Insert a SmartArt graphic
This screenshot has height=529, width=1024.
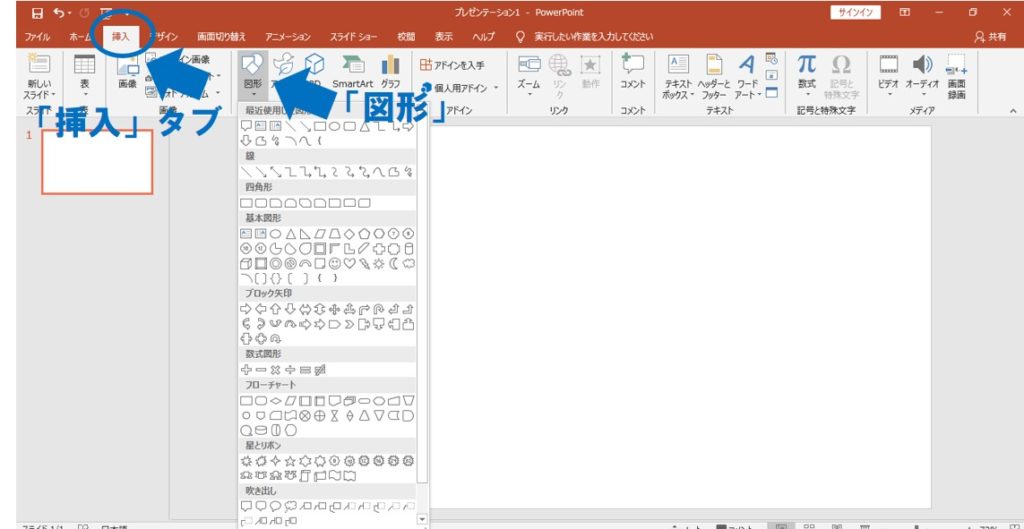click(x=352, y=72)
